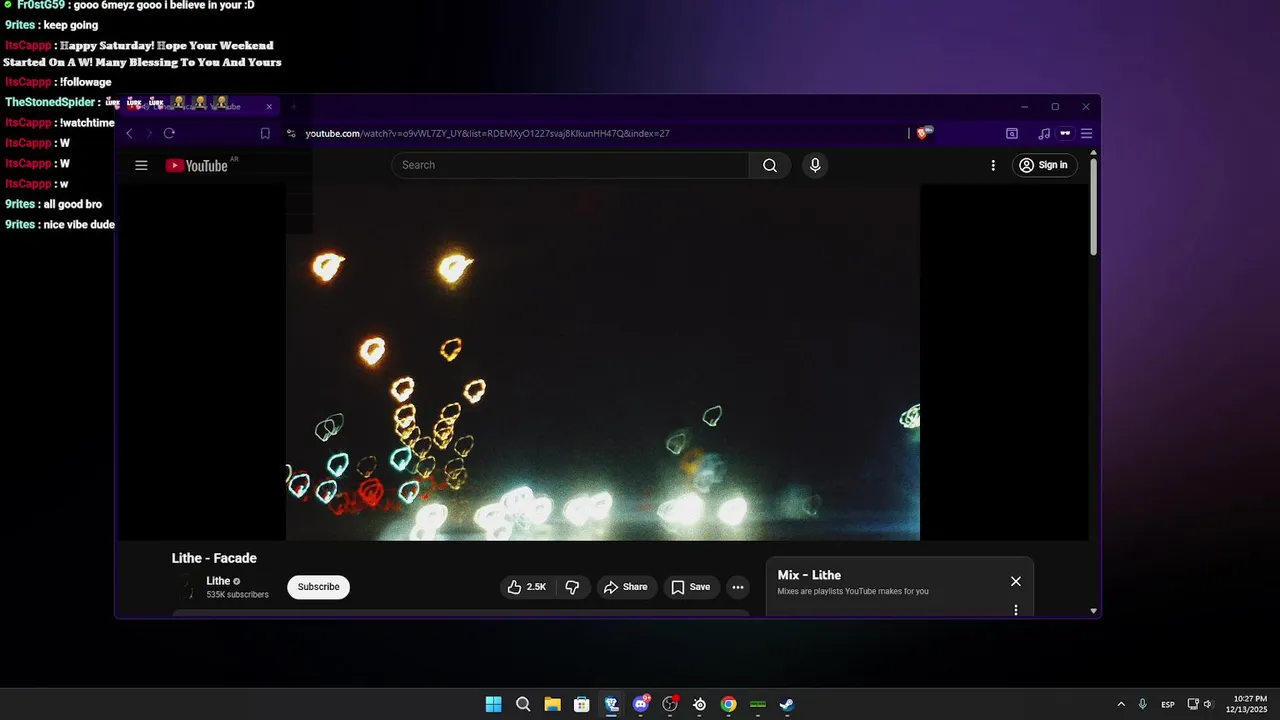Open media control music note icon
Image resolution: width=1280 pixels, height=720 pixels.
tap(1044, 133)
